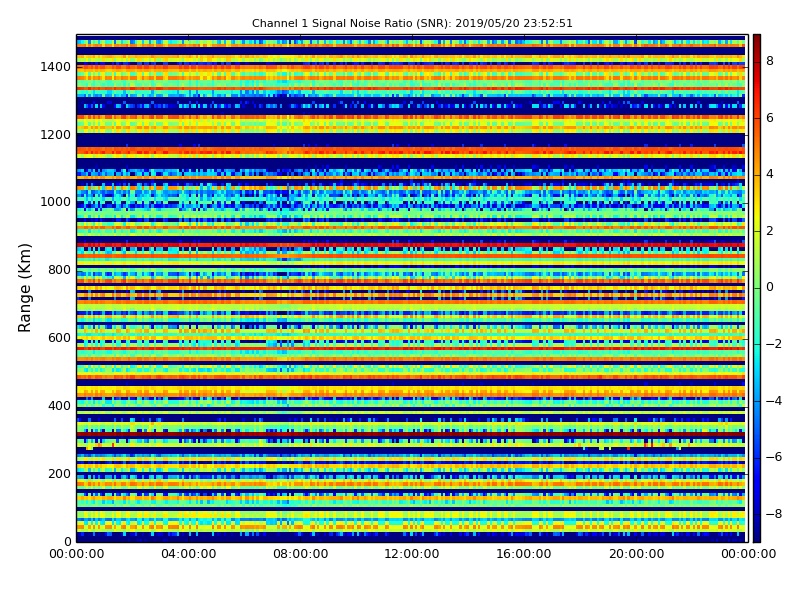Screen dimensions: 800x600
Task: Click the colorbar value −4 label
Action: pyautogui.click(x=773, y=401)
